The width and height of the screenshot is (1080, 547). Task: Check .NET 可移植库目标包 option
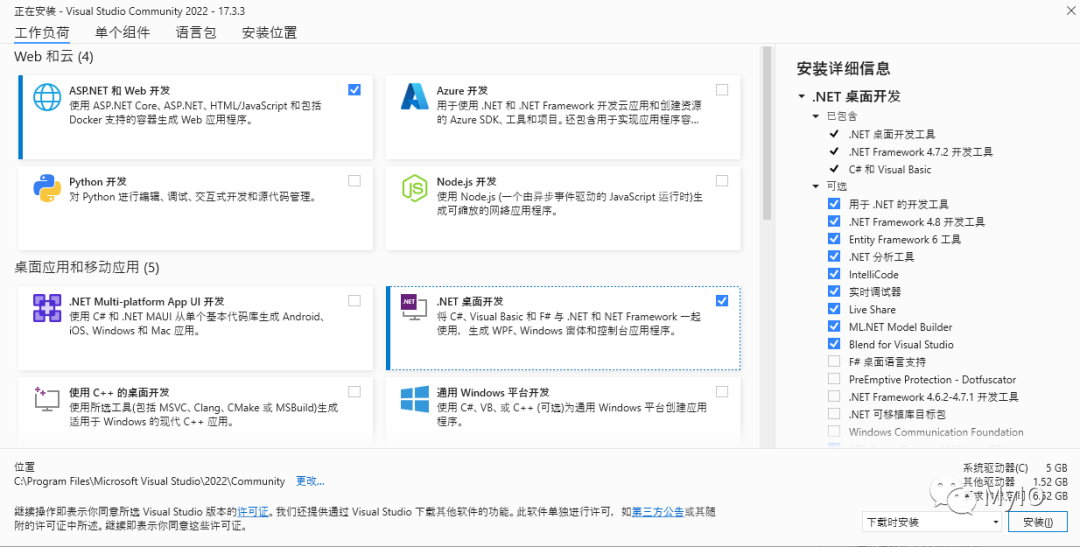tap(834, 414)
